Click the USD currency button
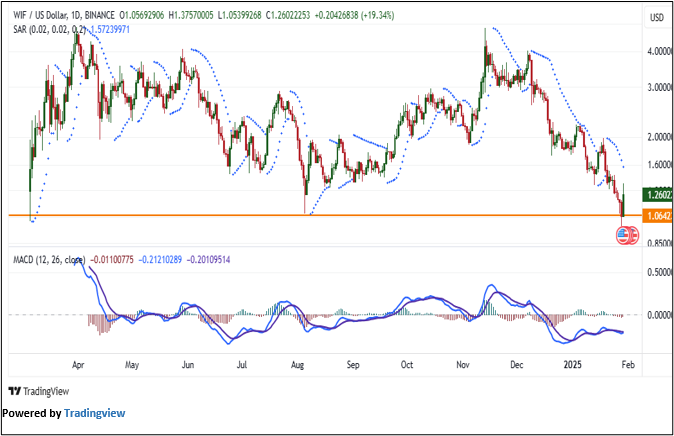The image size is (674, 436). 656,17
